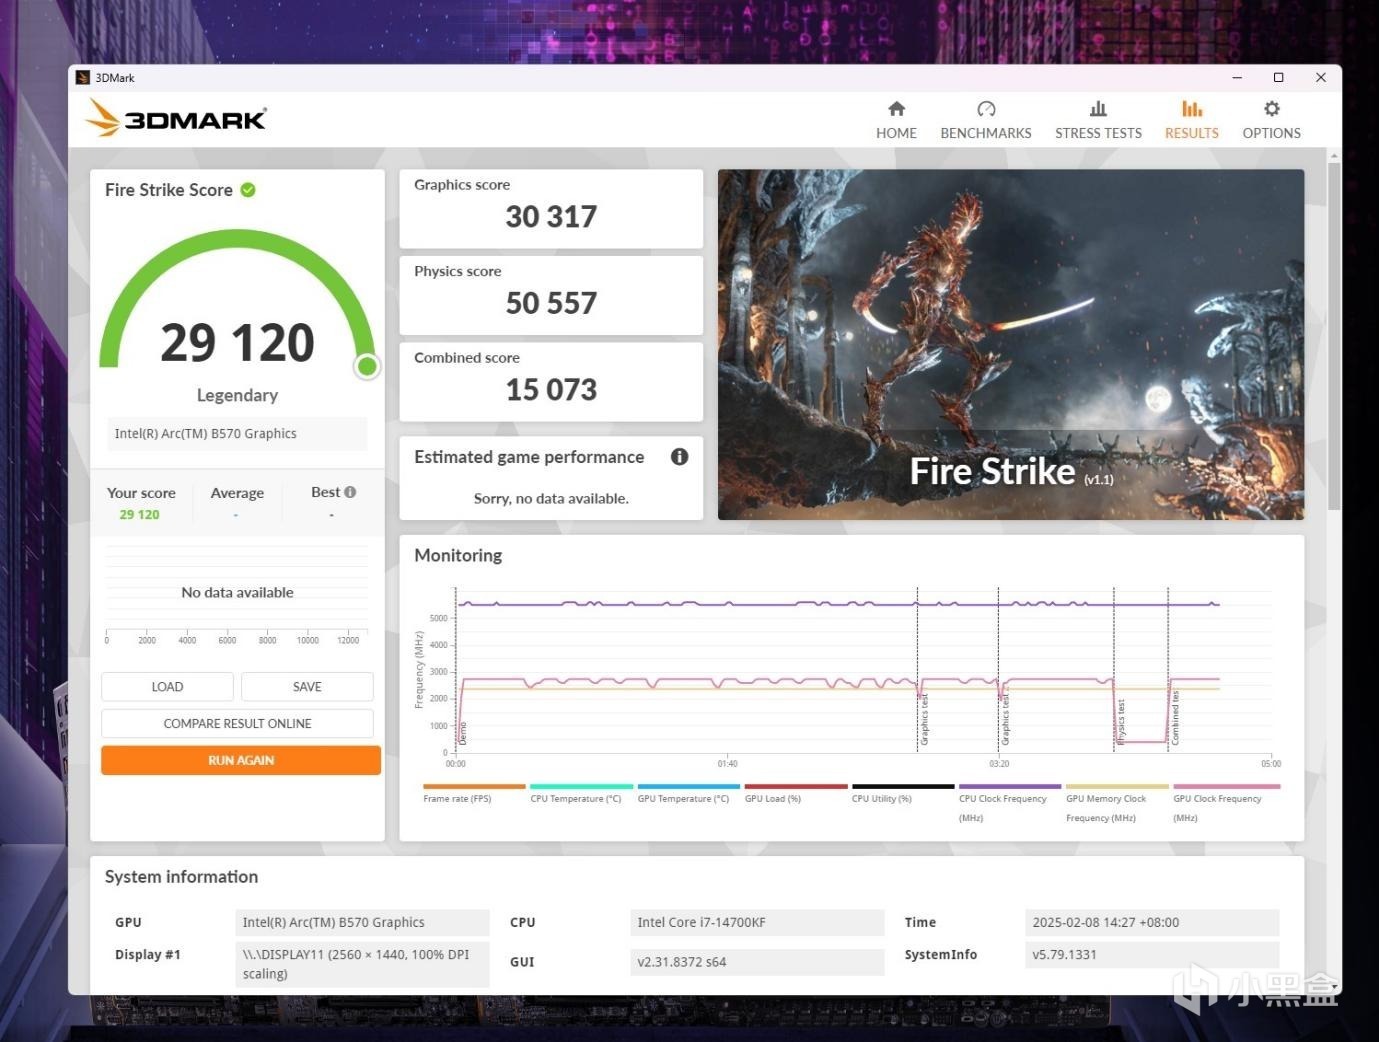This screenshot has height=1042, width=1379.
Task: Click the scrollbar up arrow
Action: (1334, 155)
